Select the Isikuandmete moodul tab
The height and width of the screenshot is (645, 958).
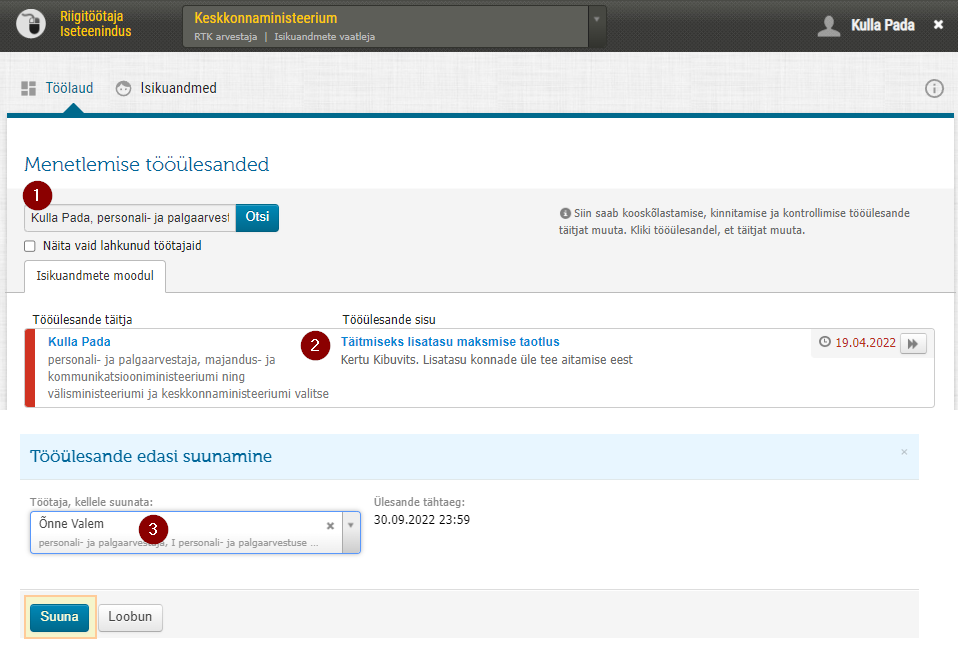[95, 276]
